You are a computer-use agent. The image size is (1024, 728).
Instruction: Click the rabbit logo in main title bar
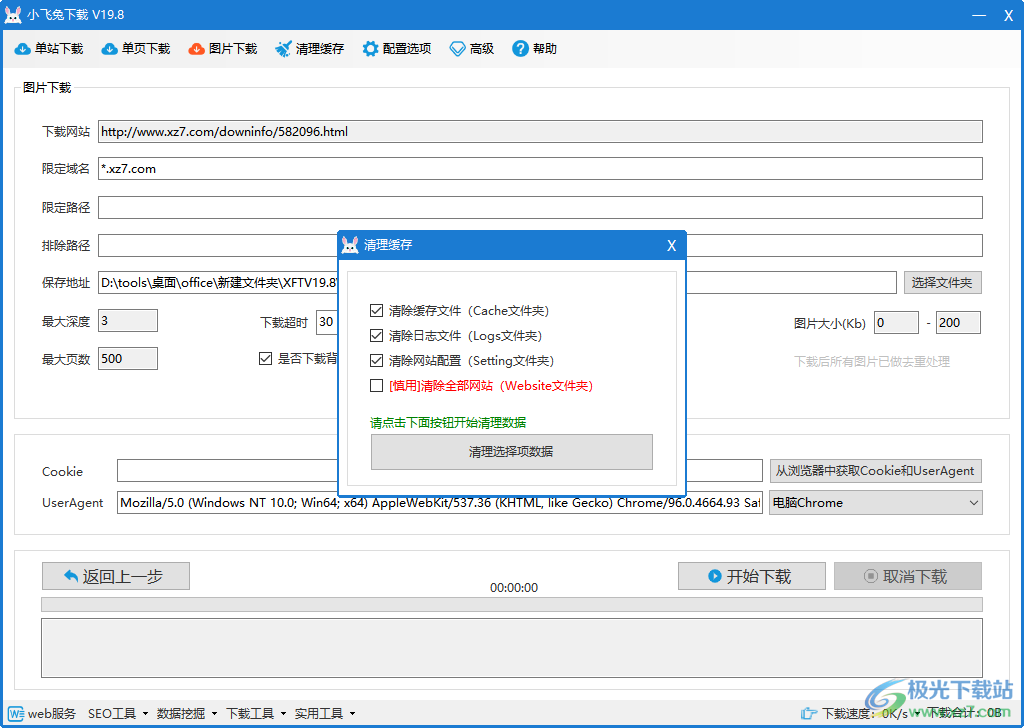[12, 15]
